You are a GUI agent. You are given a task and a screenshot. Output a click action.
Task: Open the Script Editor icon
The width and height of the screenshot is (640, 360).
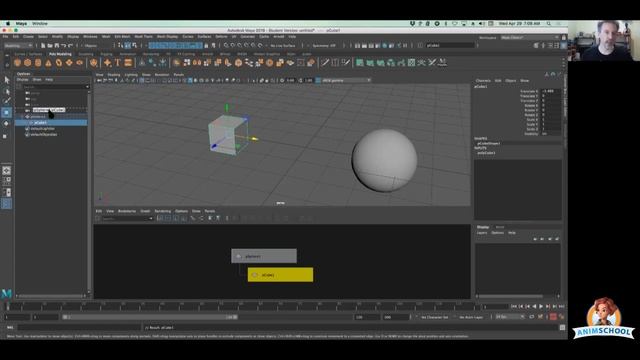[562, 327]
